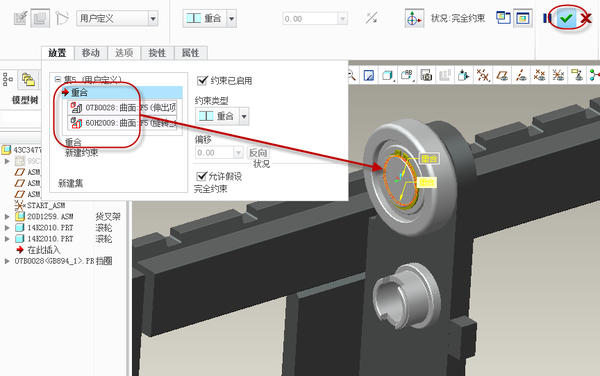Open the datum display filters icon
Screen dimensions: 600x376
pyautogui.click(x=482, y=75)
